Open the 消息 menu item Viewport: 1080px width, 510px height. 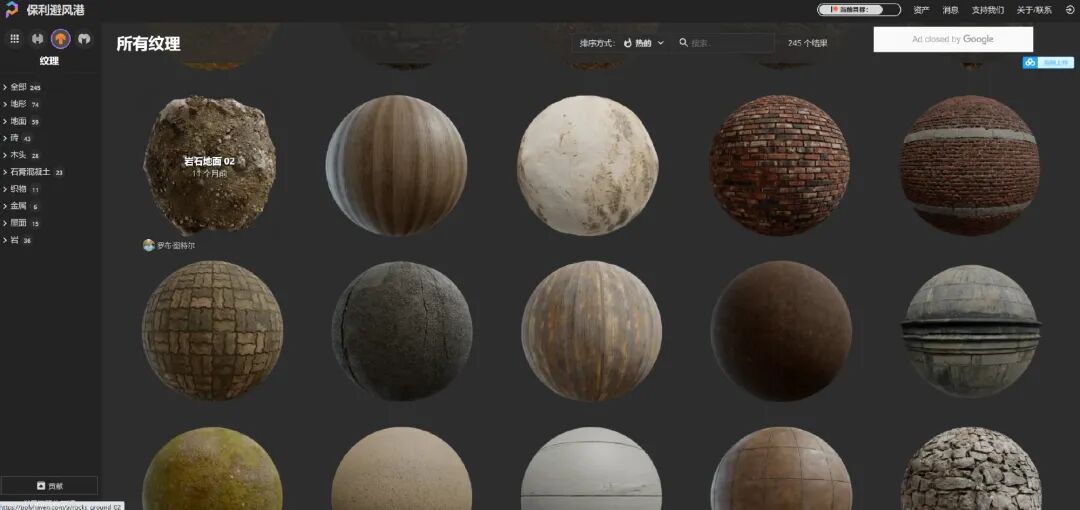pos(951,10)
